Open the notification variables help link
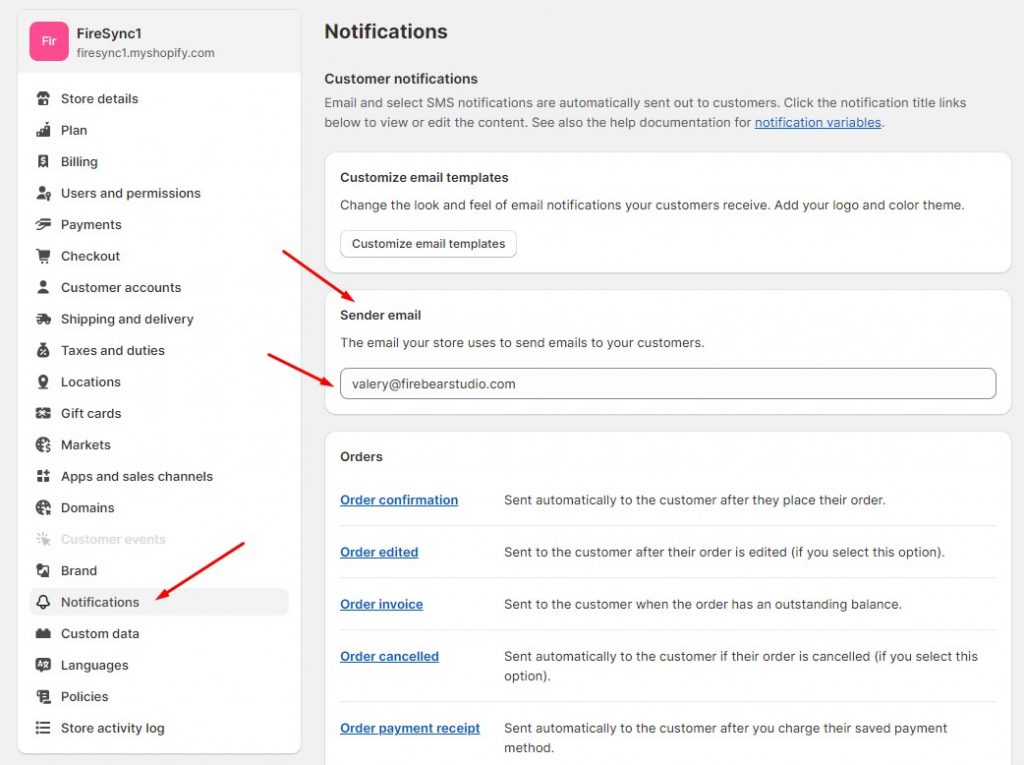Screen dimensions: 1024x765 (815, 122)
